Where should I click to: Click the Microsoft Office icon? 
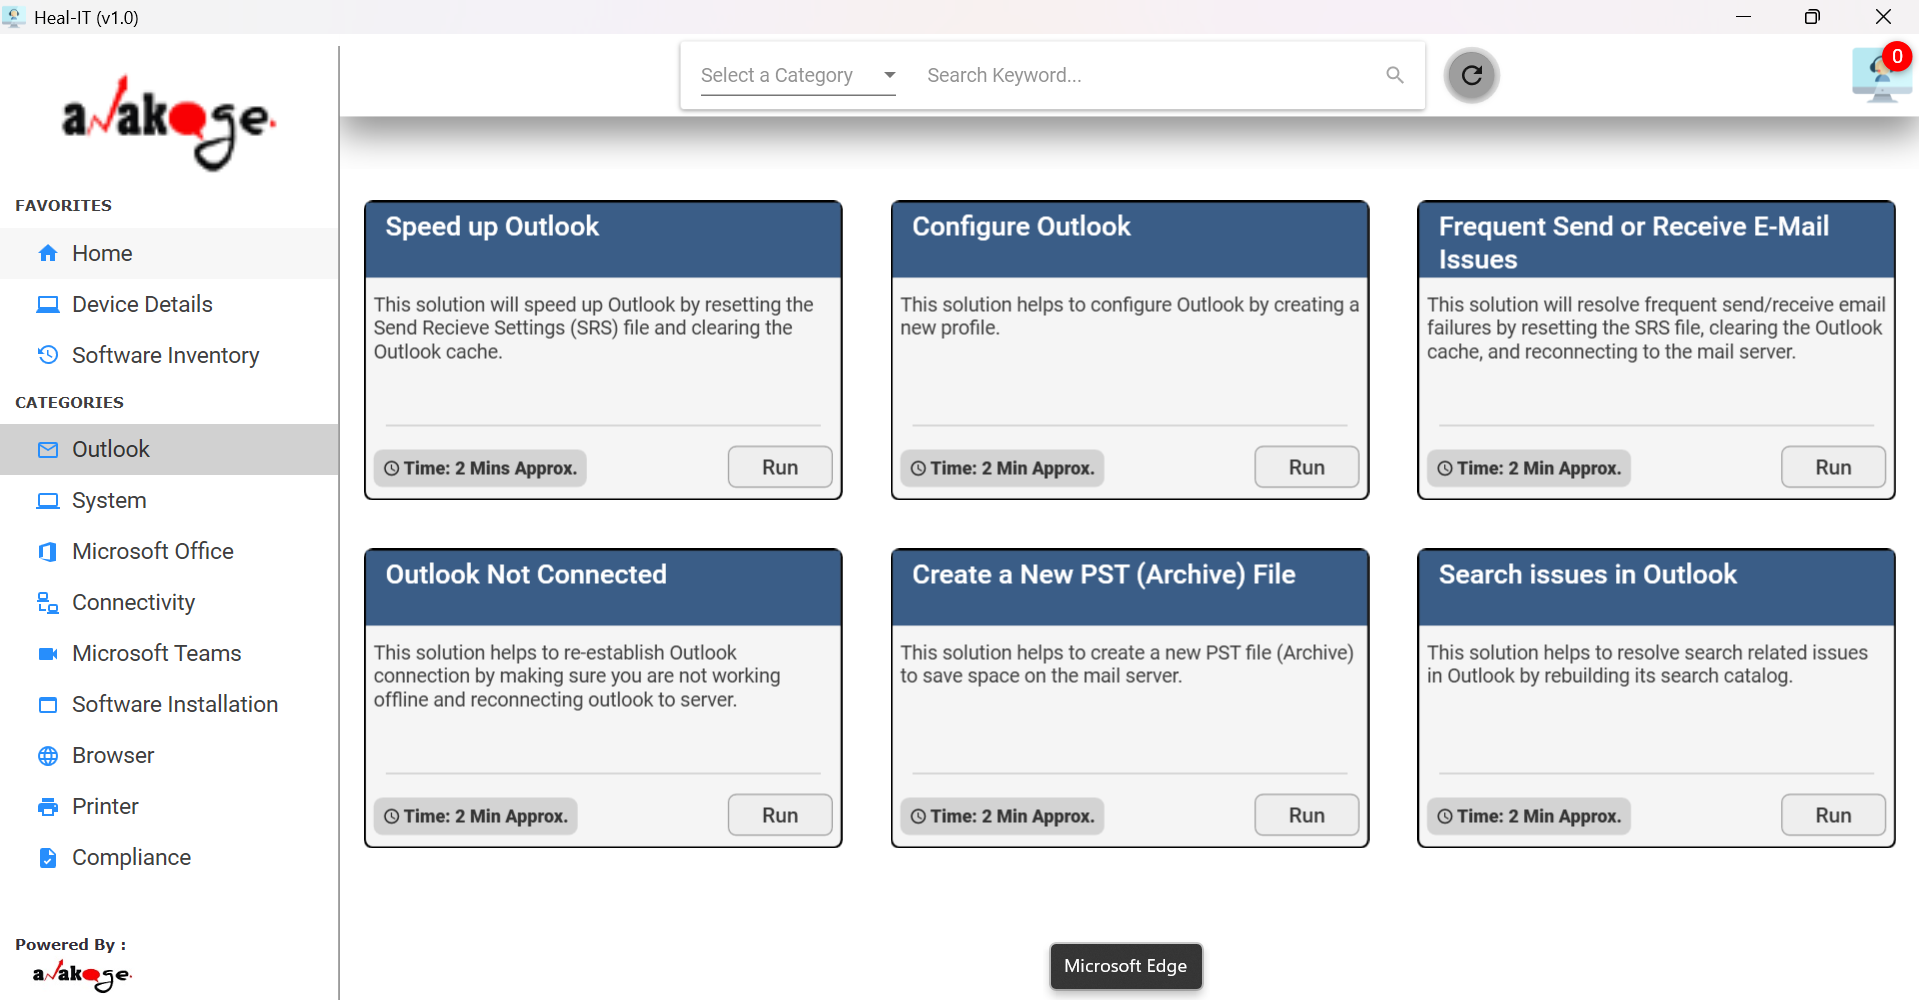click(x=48, y=551)
